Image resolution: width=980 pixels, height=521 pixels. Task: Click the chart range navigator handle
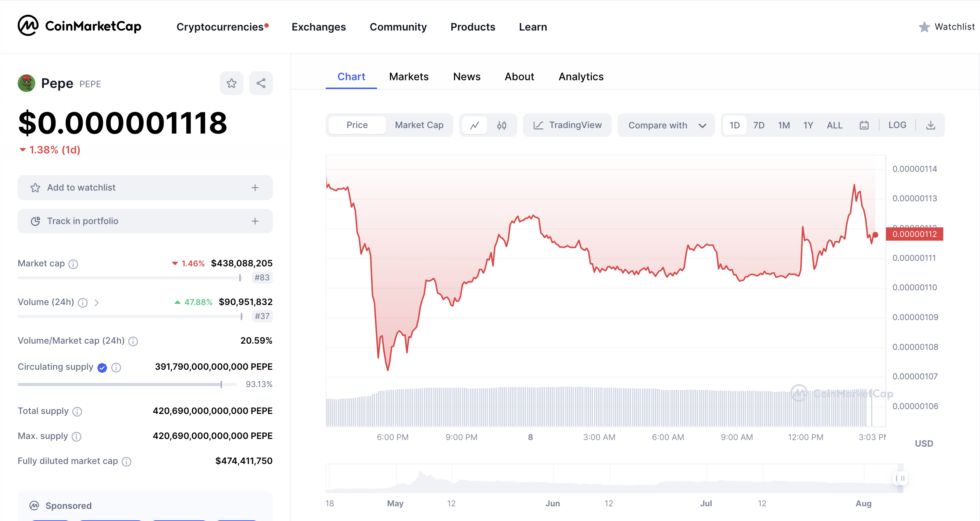(900, 478)
